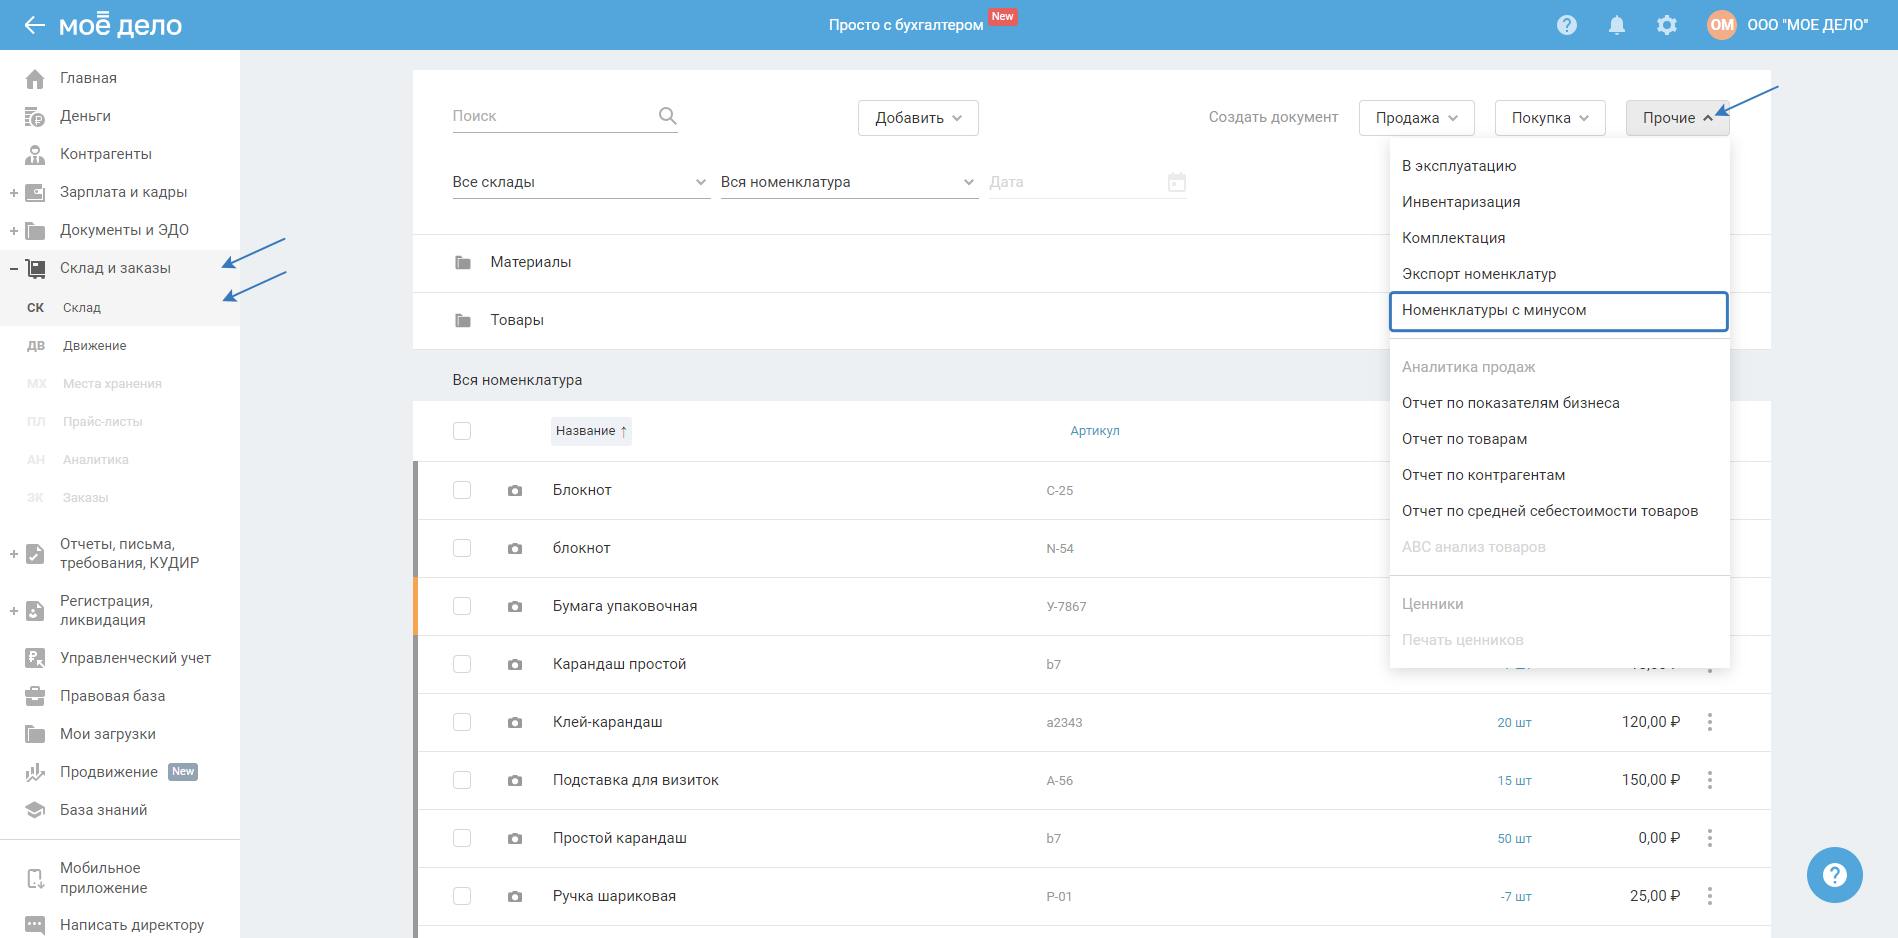Click the search magnifier icon
1898x938 pixels.
click(x=667, y=116)
